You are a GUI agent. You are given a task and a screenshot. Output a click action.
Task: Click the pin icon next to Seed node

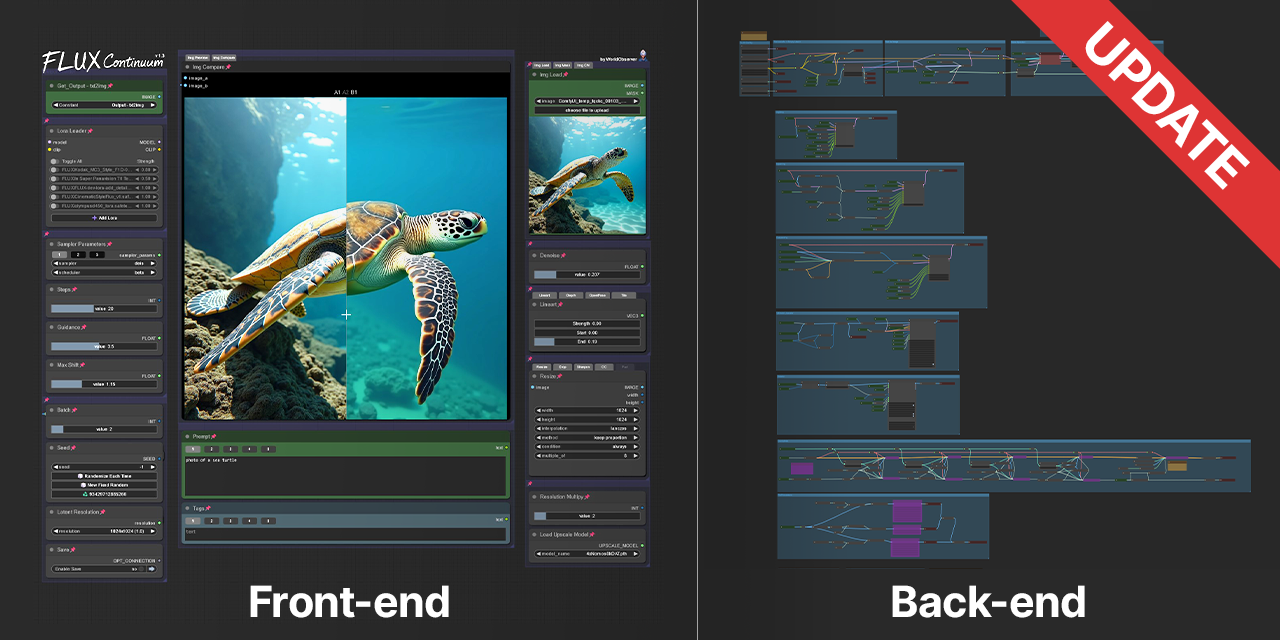pyautogui.click(x=74, y=447)
